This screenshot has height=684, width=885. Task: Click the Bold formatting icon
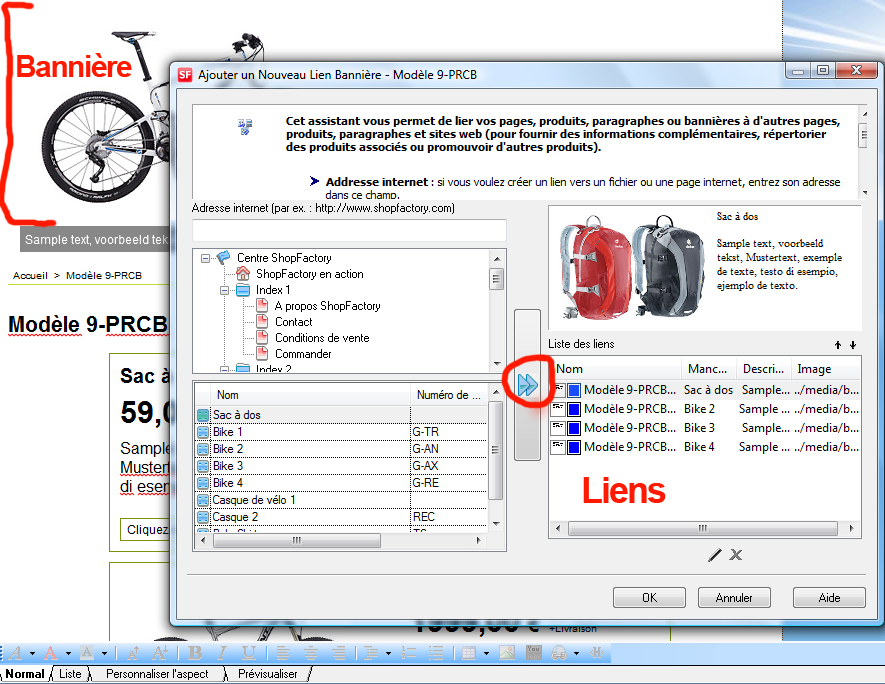pyautogui.click(x=196, y=653)
